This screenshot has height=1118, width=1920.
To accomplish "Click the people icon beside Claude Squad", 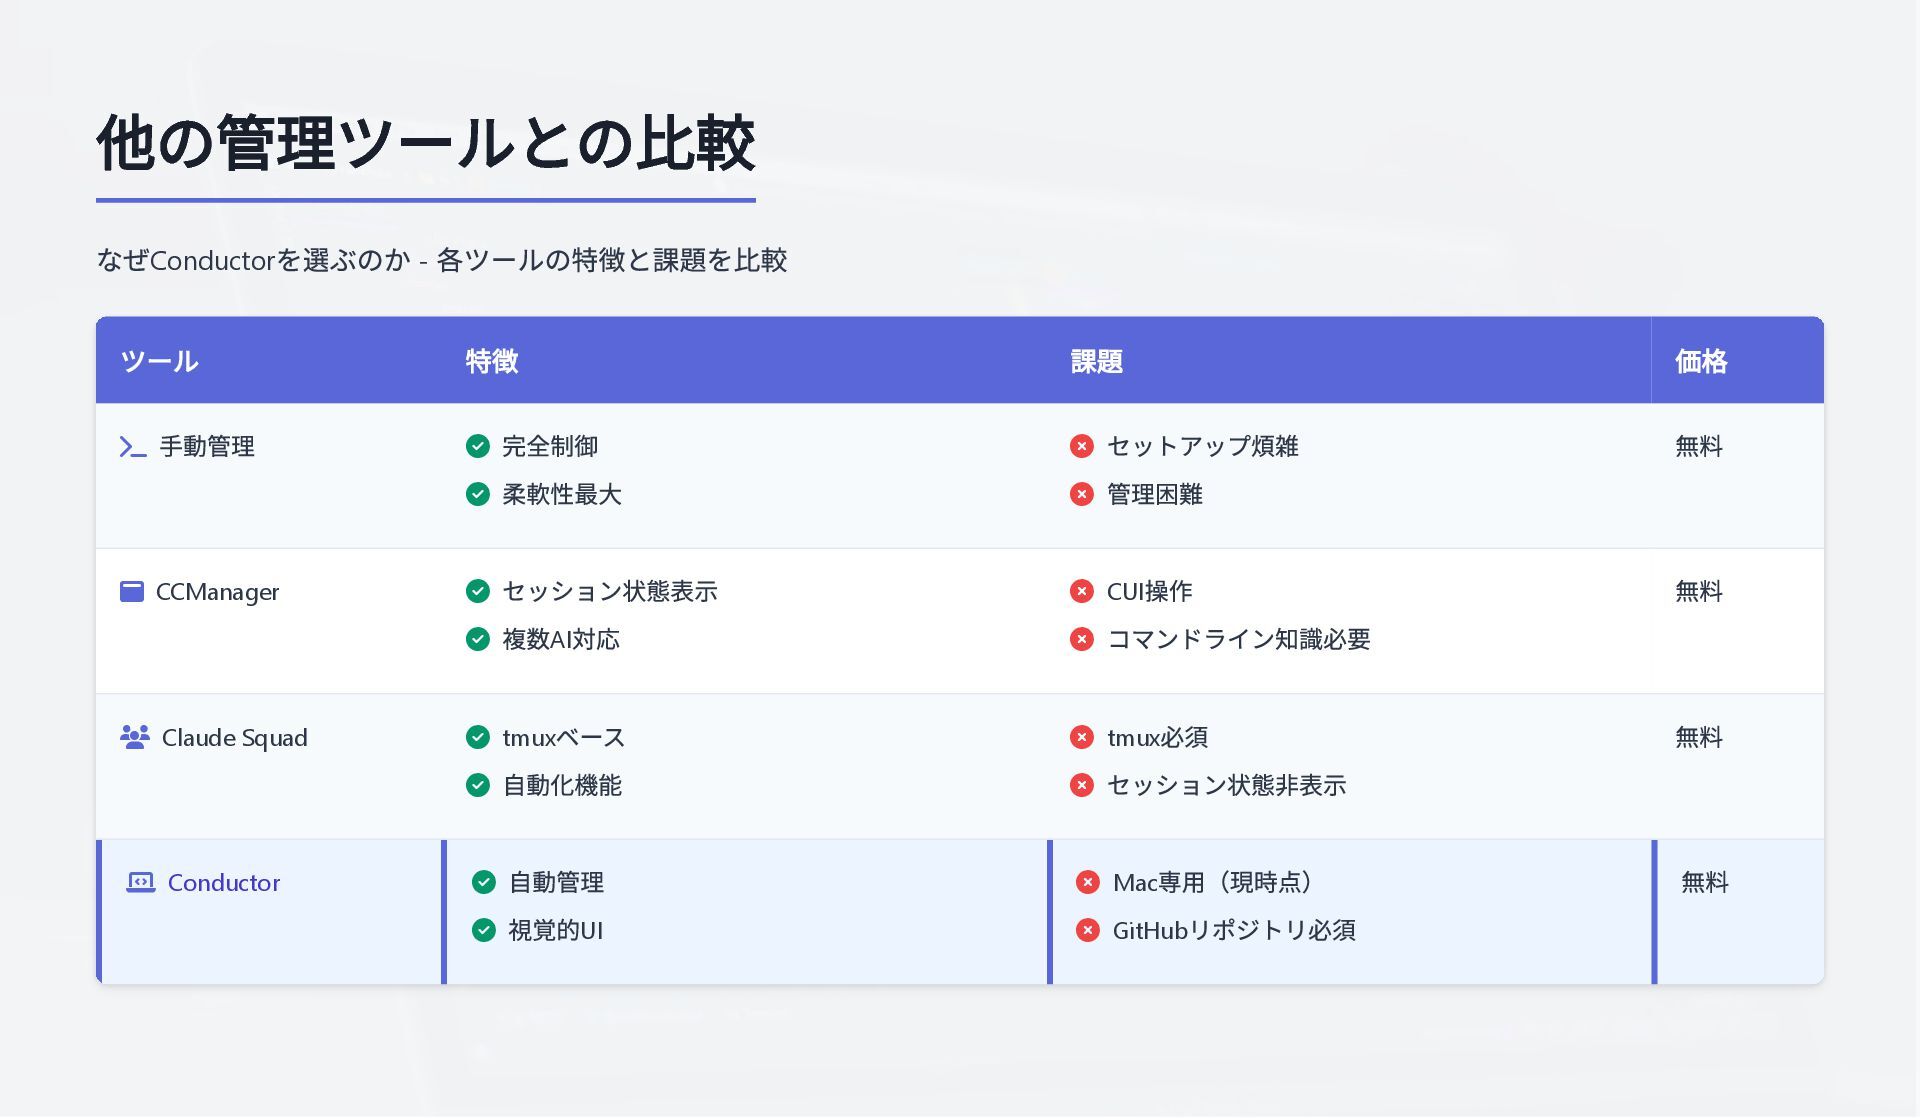I will (x=134, y=738).
